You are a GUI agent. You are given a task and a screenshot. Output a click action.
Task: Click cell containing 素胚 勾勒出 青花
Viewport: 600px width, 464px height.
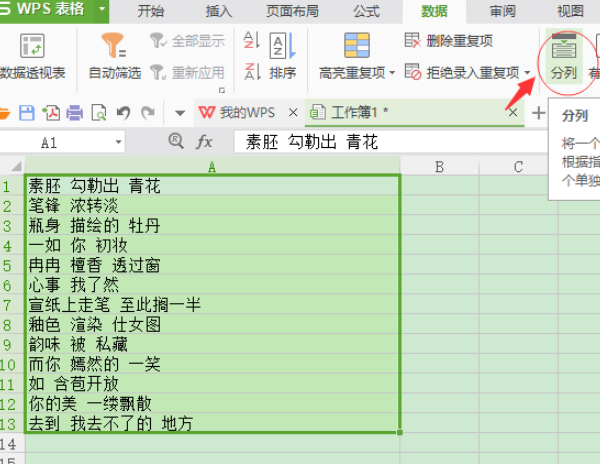[212, 186]
